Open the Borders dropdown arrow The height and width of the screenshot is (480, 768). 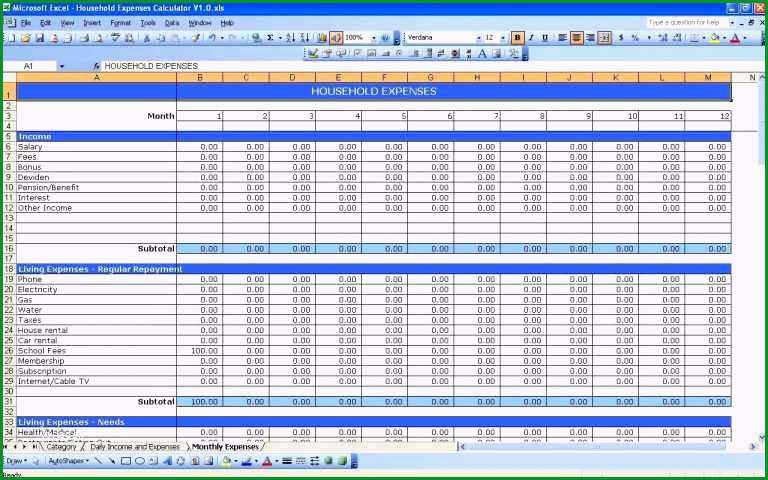click(704, 38)
